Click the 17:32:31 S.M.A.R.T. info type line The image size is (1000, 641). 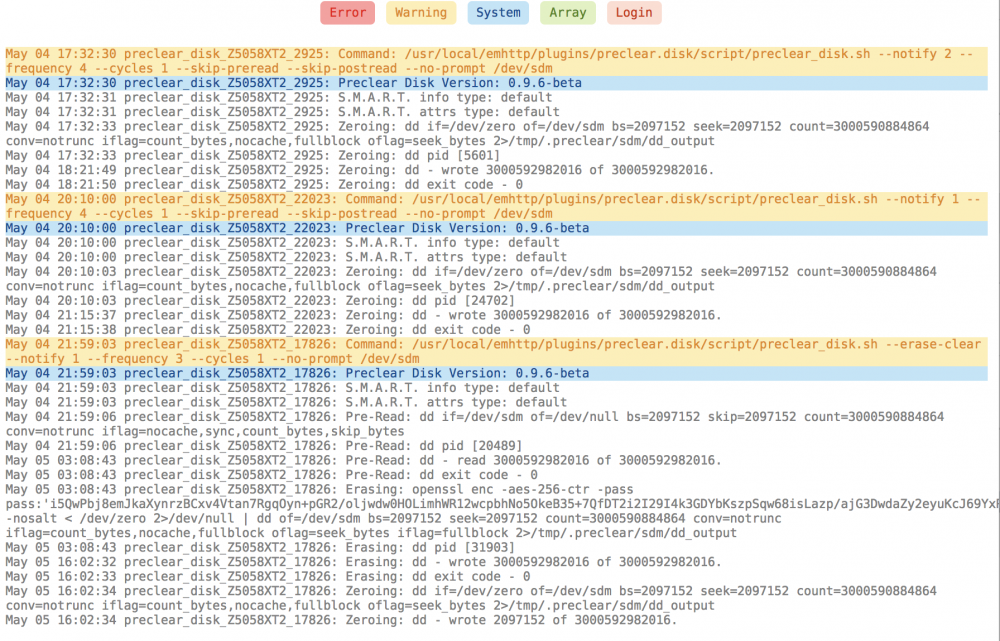coord(279,98)
